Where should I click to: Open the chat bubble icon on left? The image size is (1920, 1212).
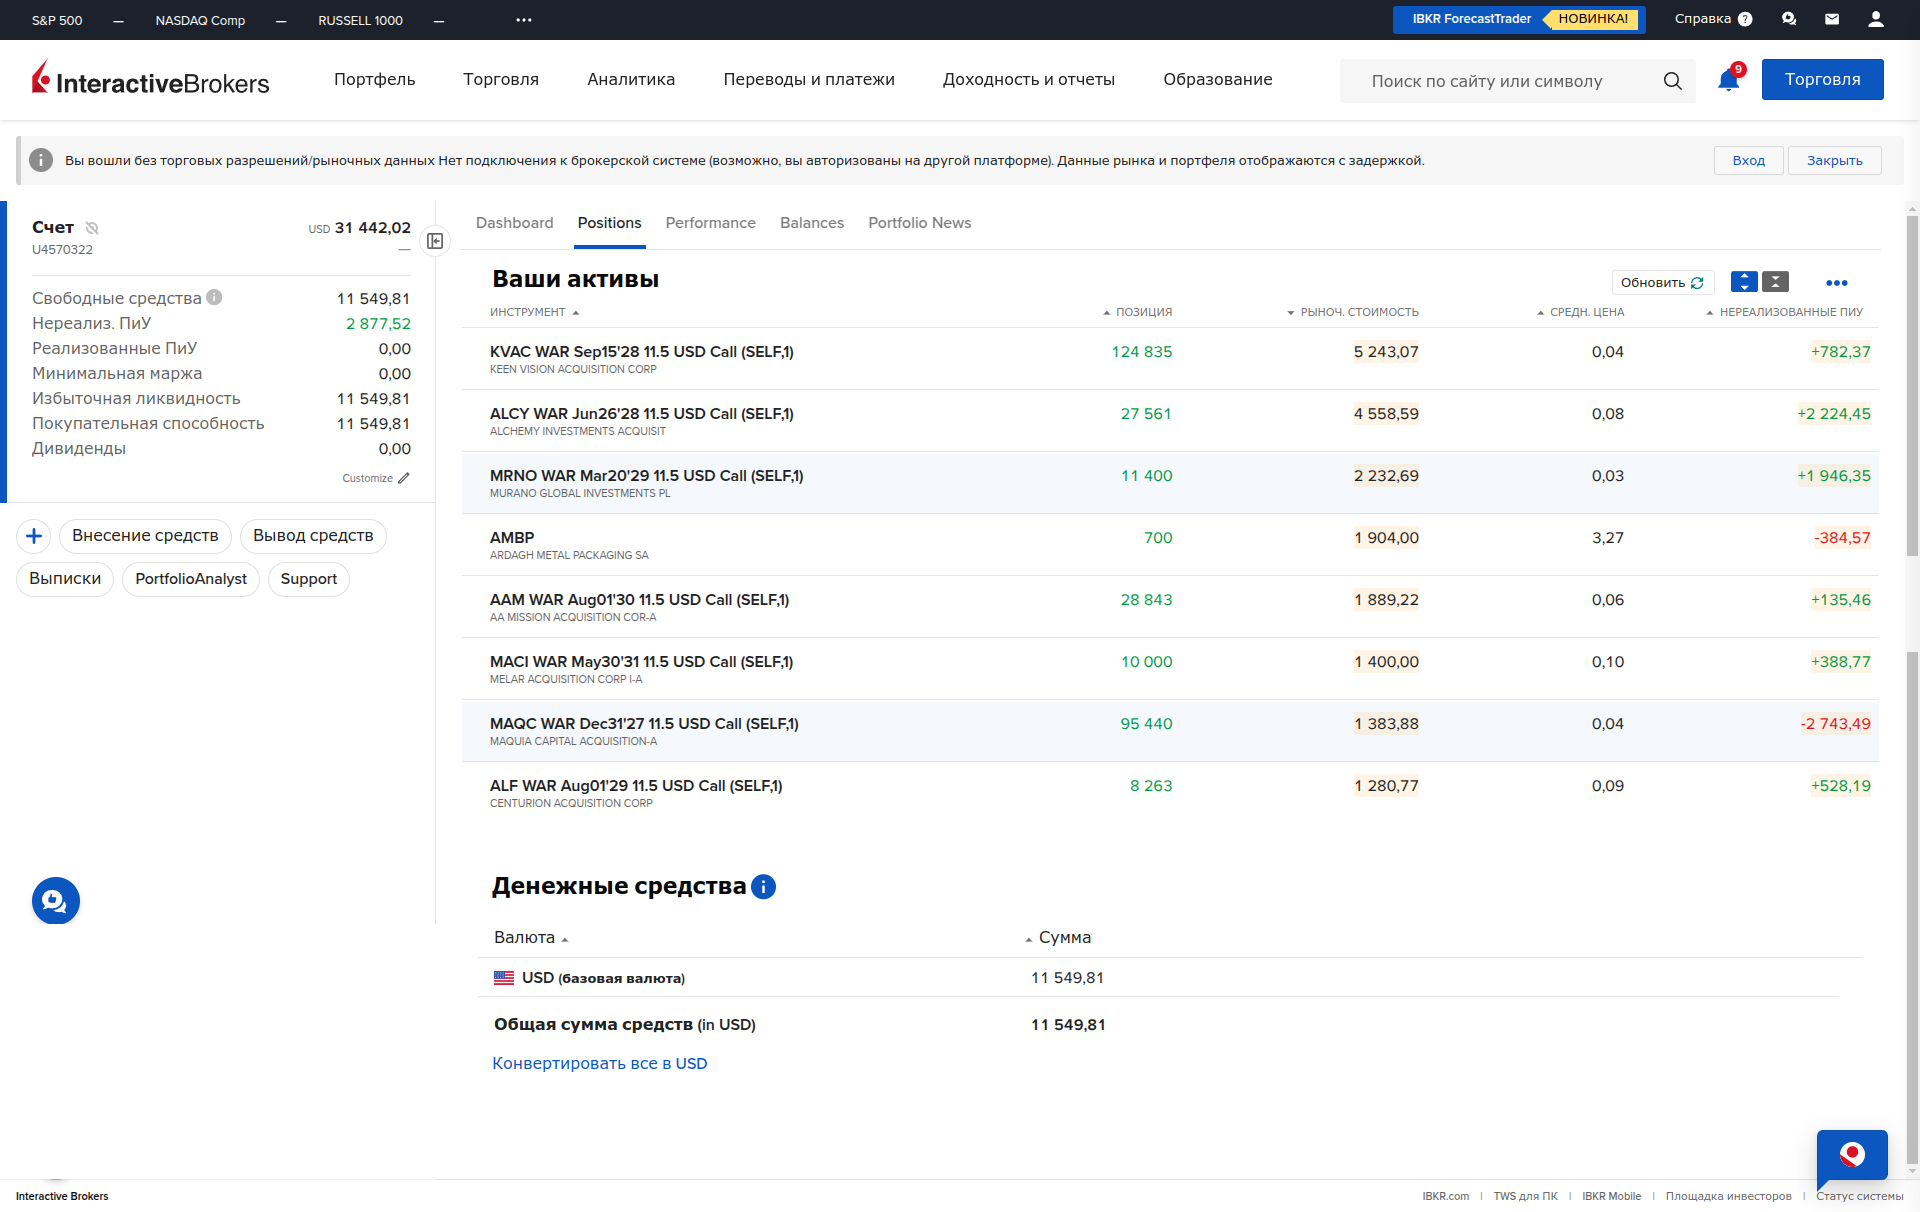point(55,901)
